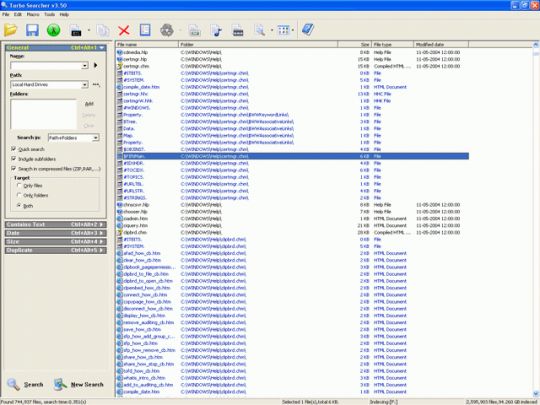Screen dimensions: 540x405
Task: Open the Macro menu
Action: (33, 14)
